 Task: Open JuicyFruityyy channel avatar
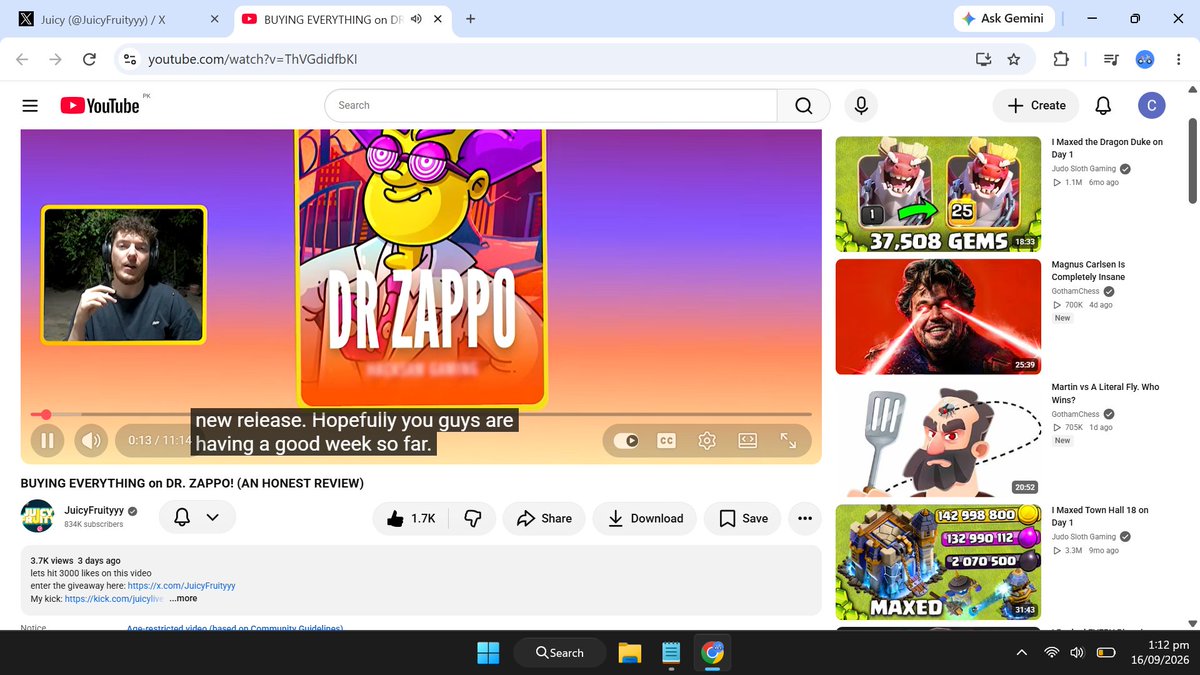pos(37,516)
